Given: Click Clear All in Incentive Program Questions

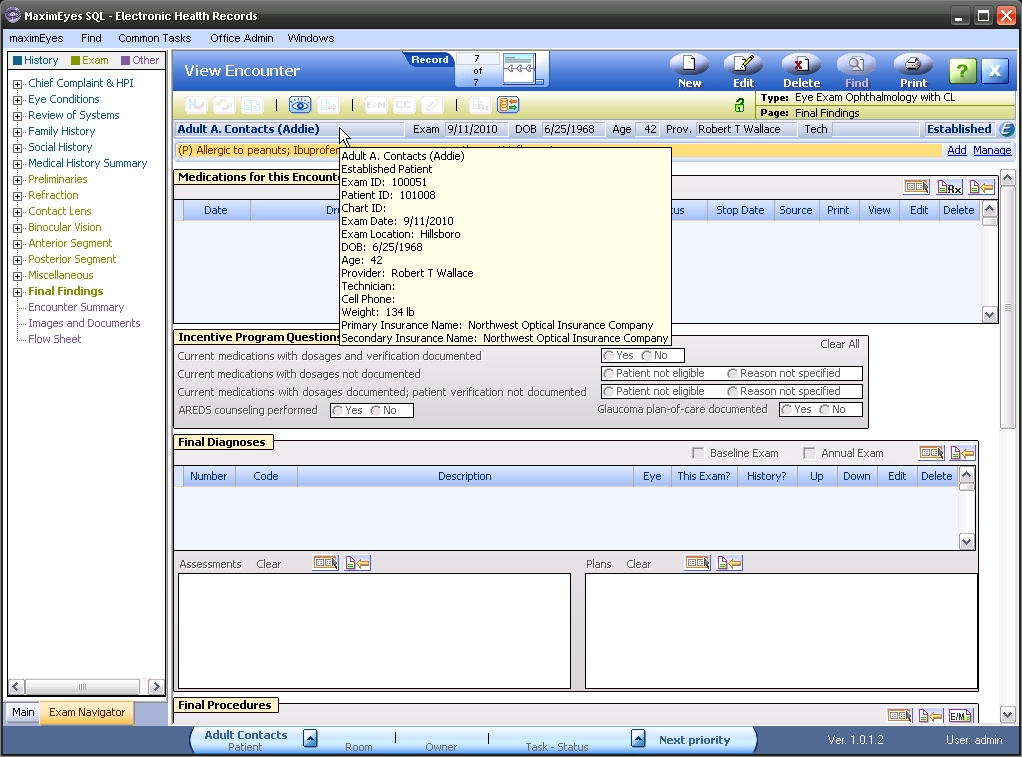Looking at the screenshot, I should (x=840, y=344).
